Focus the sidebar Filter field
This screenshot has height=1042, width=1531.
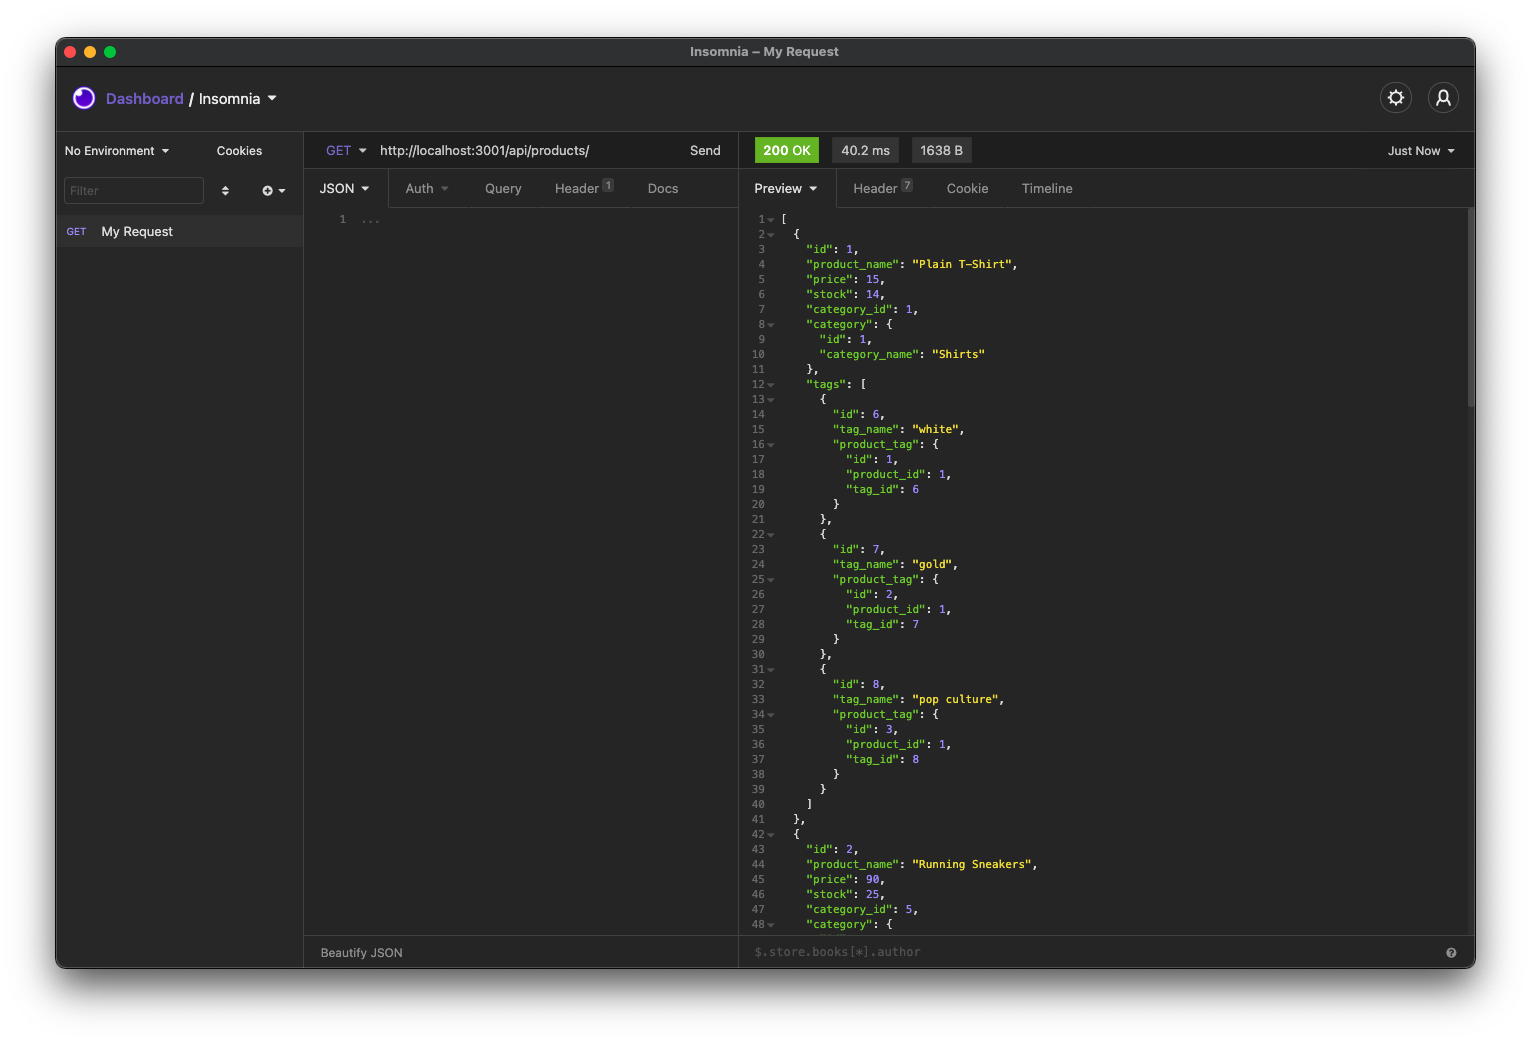coord(134,191)
